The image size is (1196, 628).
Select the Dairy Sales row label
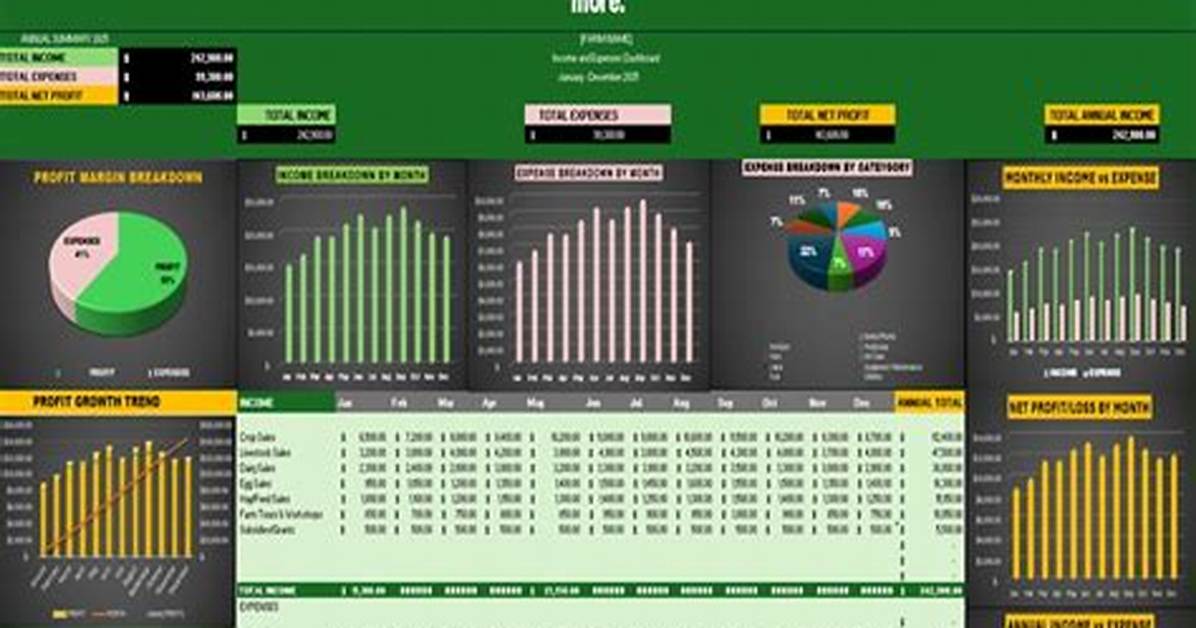pos(257,468)
